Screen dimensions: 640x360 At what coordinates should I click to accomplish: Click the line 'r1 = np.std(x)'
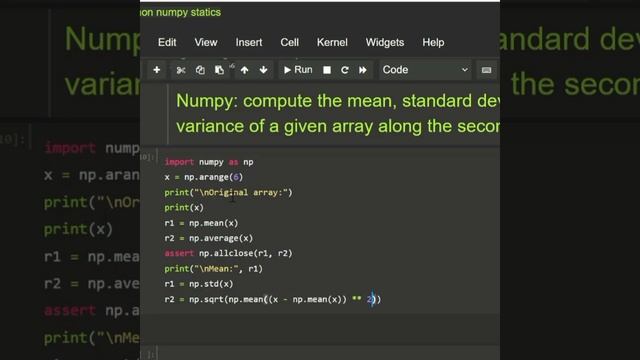199,284
